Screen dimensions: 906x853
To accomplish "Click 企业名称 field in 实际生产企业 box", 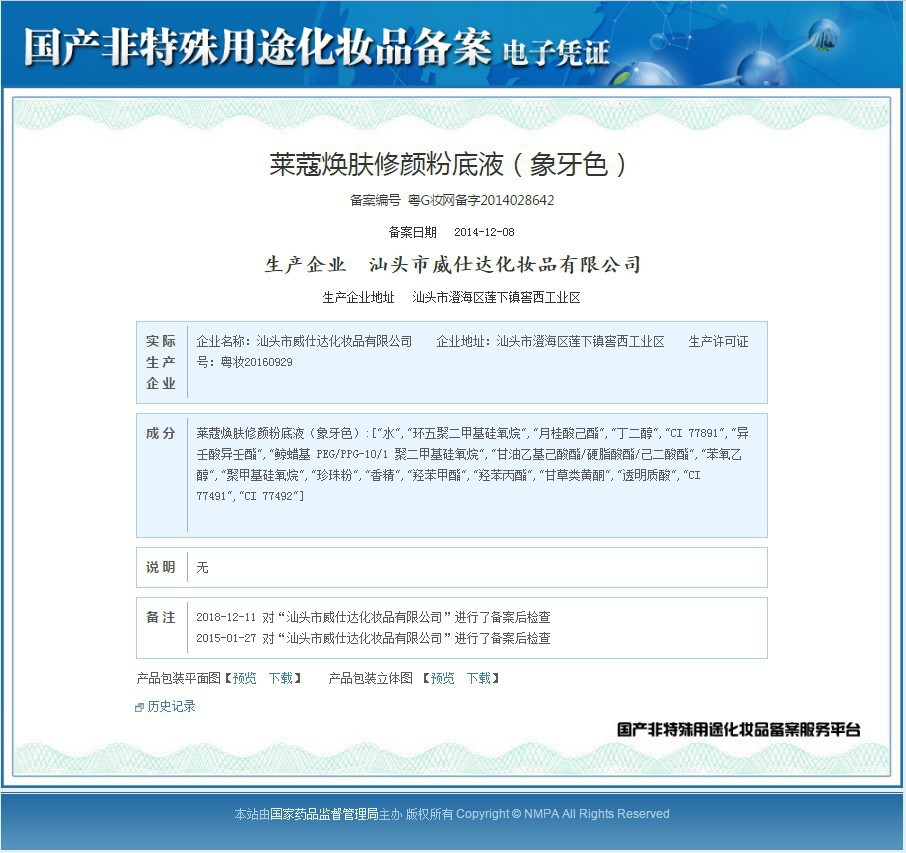I will click(x=305, y=341).
